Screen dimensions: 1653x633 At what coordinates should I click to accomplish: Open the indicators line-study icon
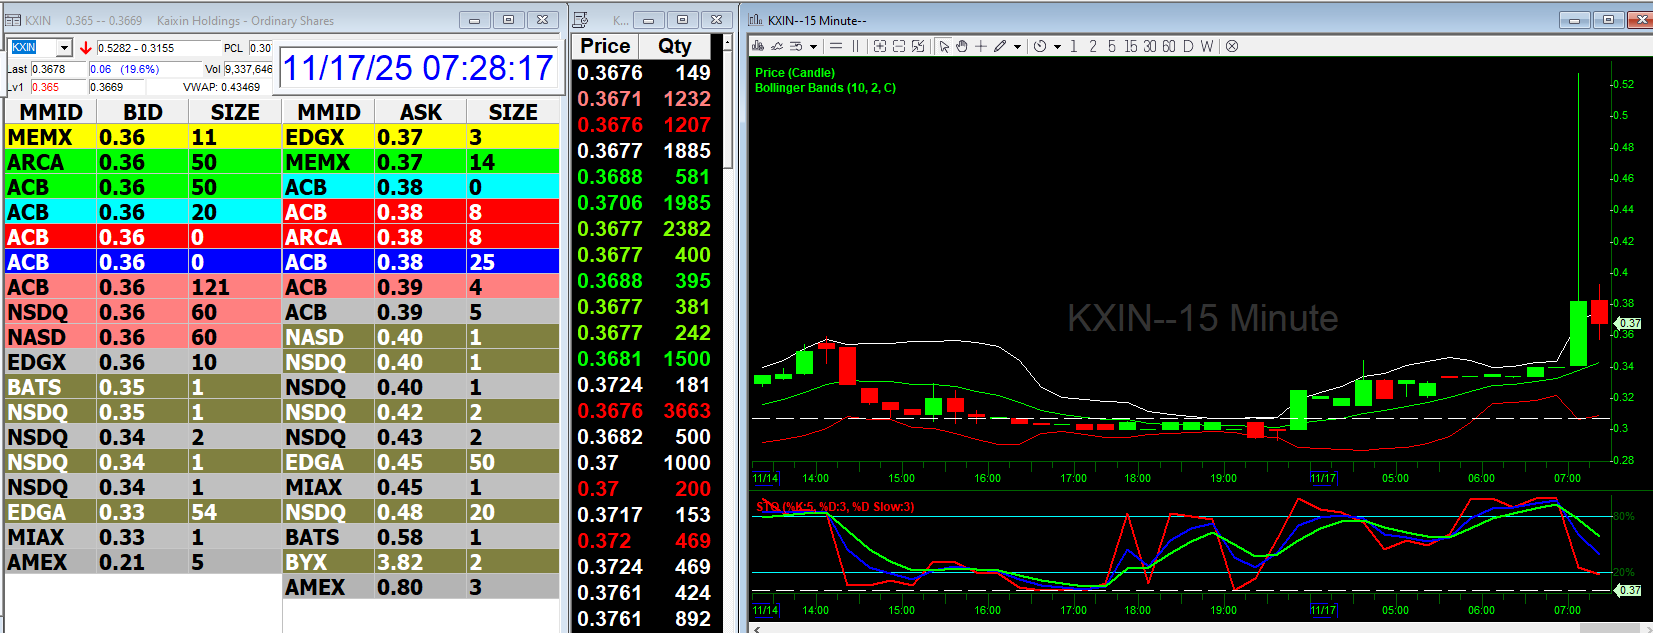(x=796, y=46)
